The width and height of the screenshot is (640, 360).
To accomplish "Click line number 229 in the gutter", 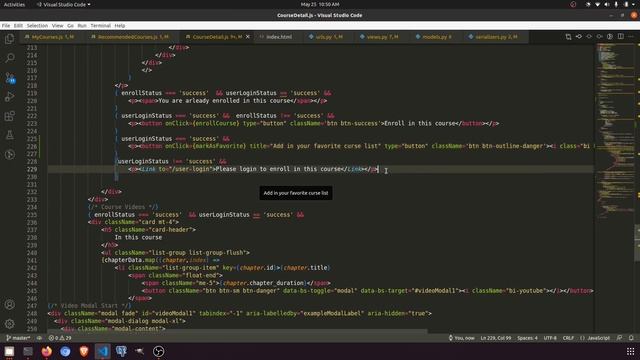I will tap(31, 169).
